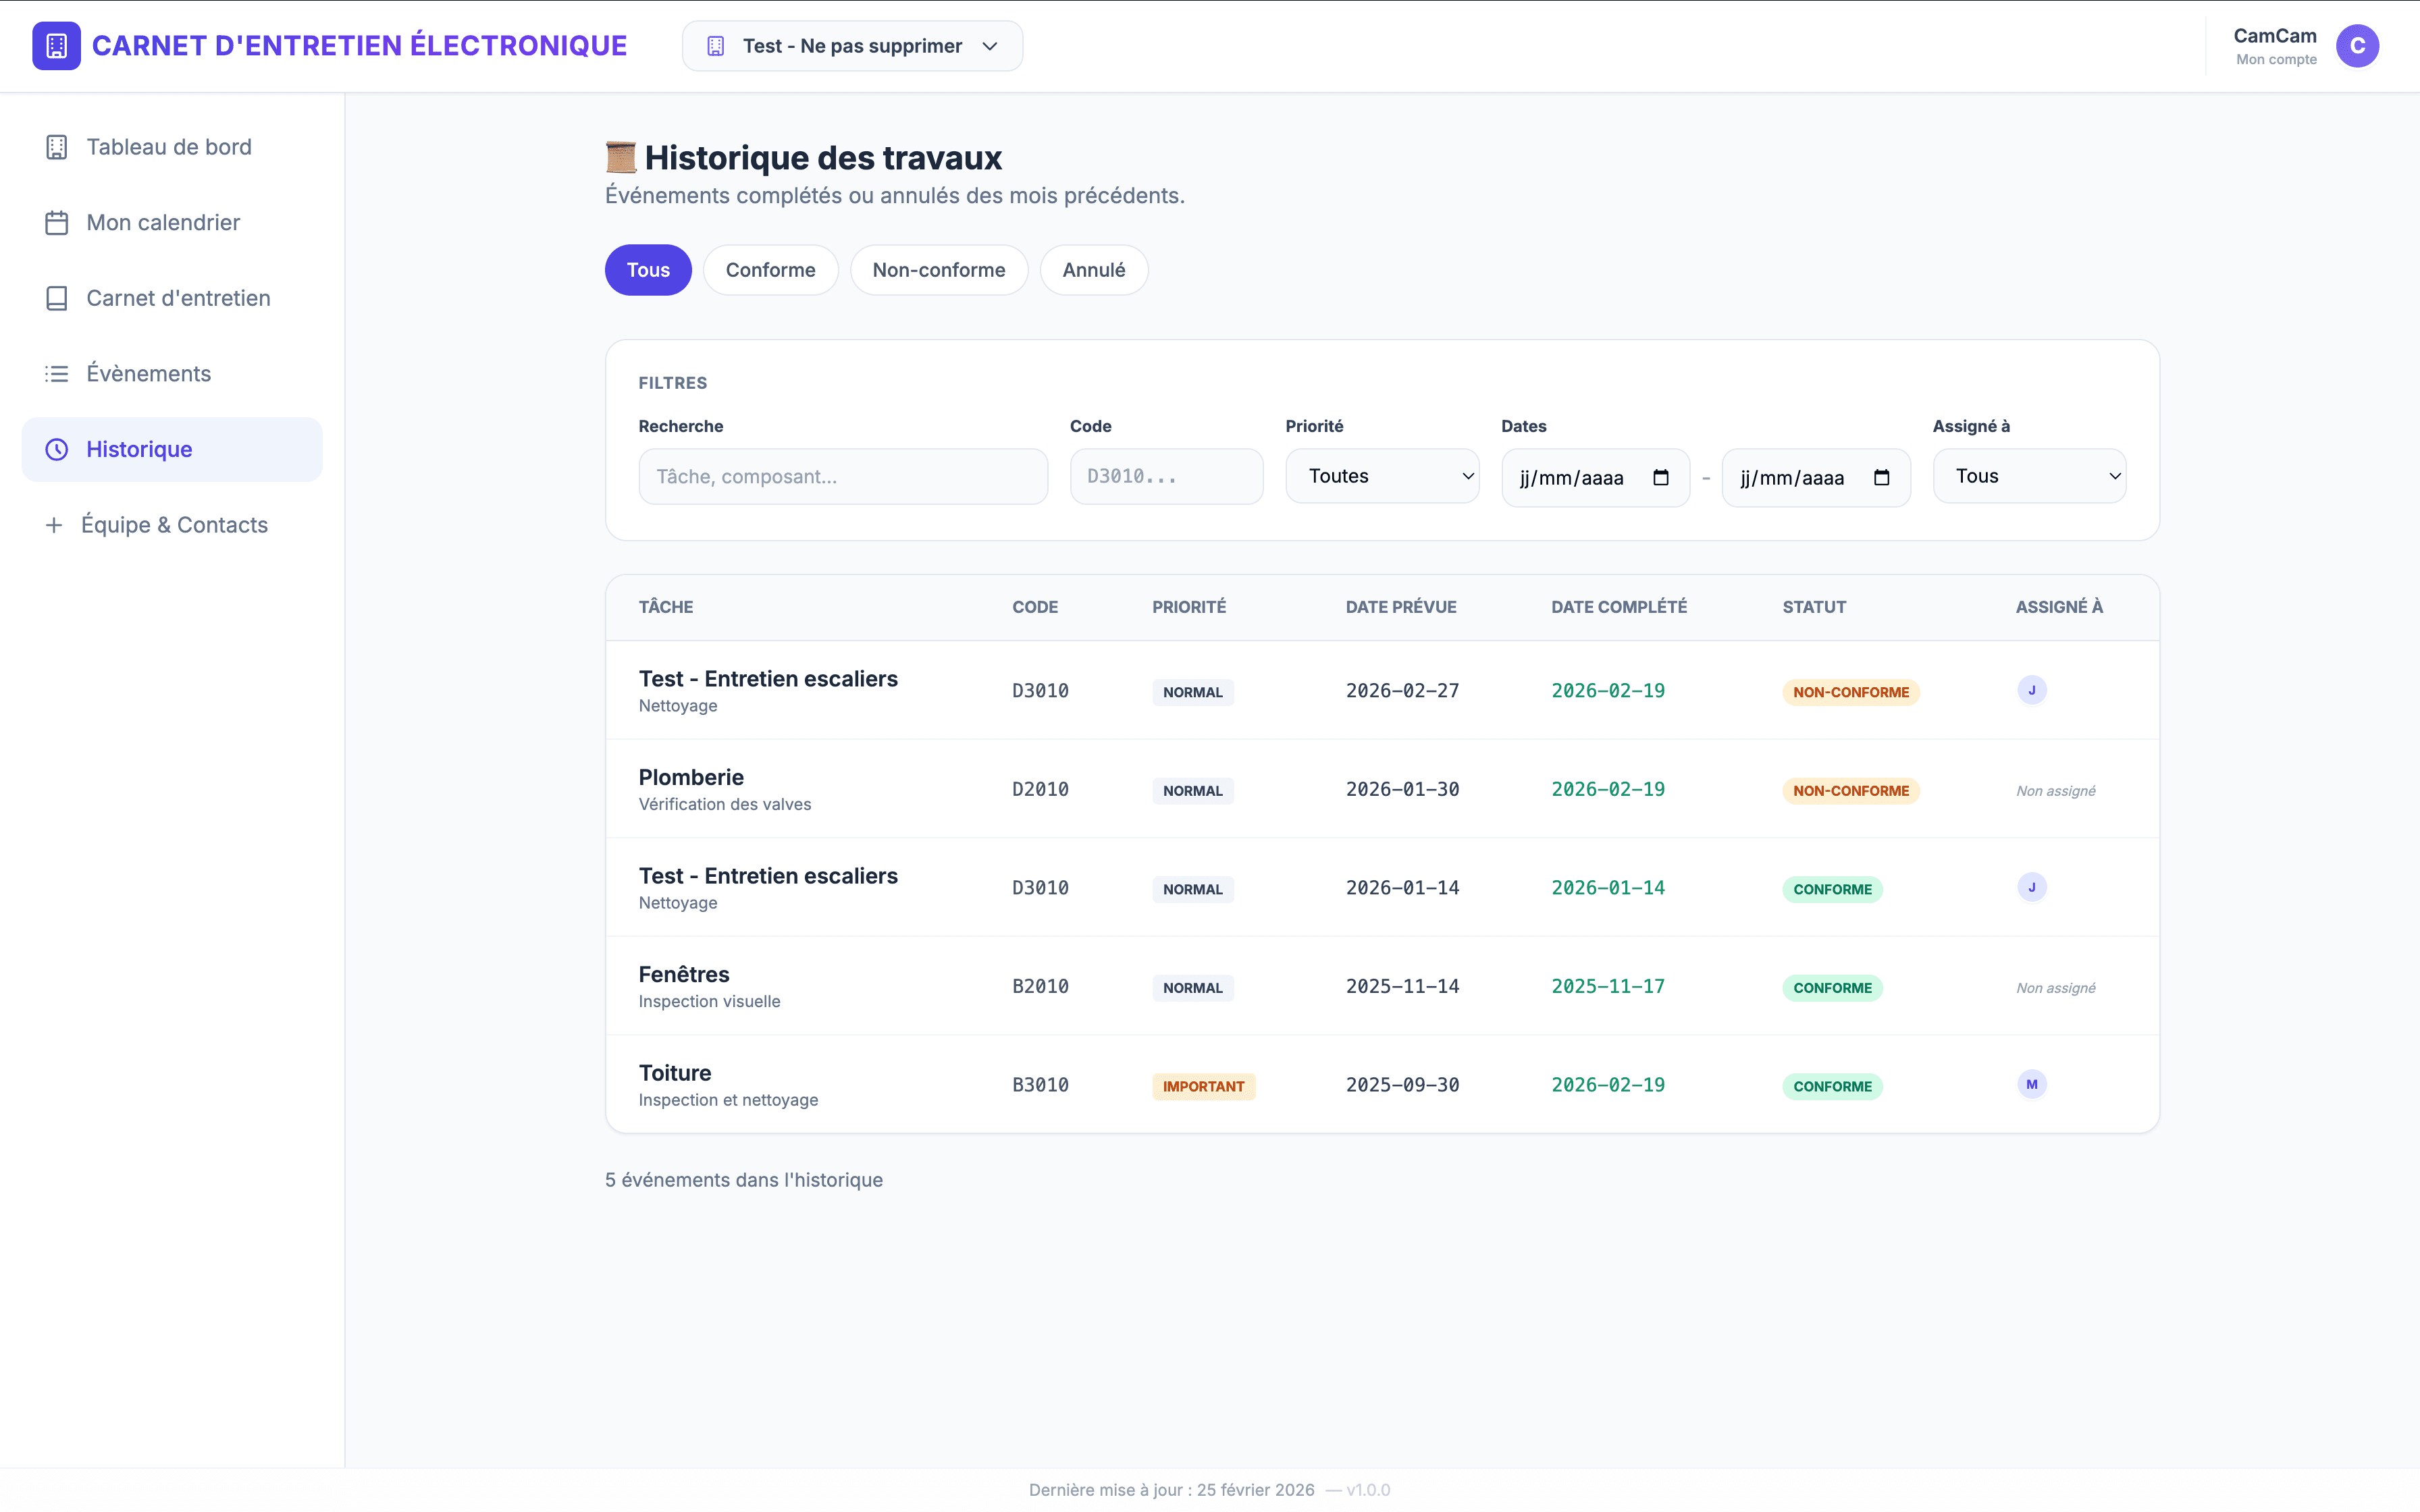
Task: Click assignee avatar M on Toiture row
Action: (2031, 1084)
